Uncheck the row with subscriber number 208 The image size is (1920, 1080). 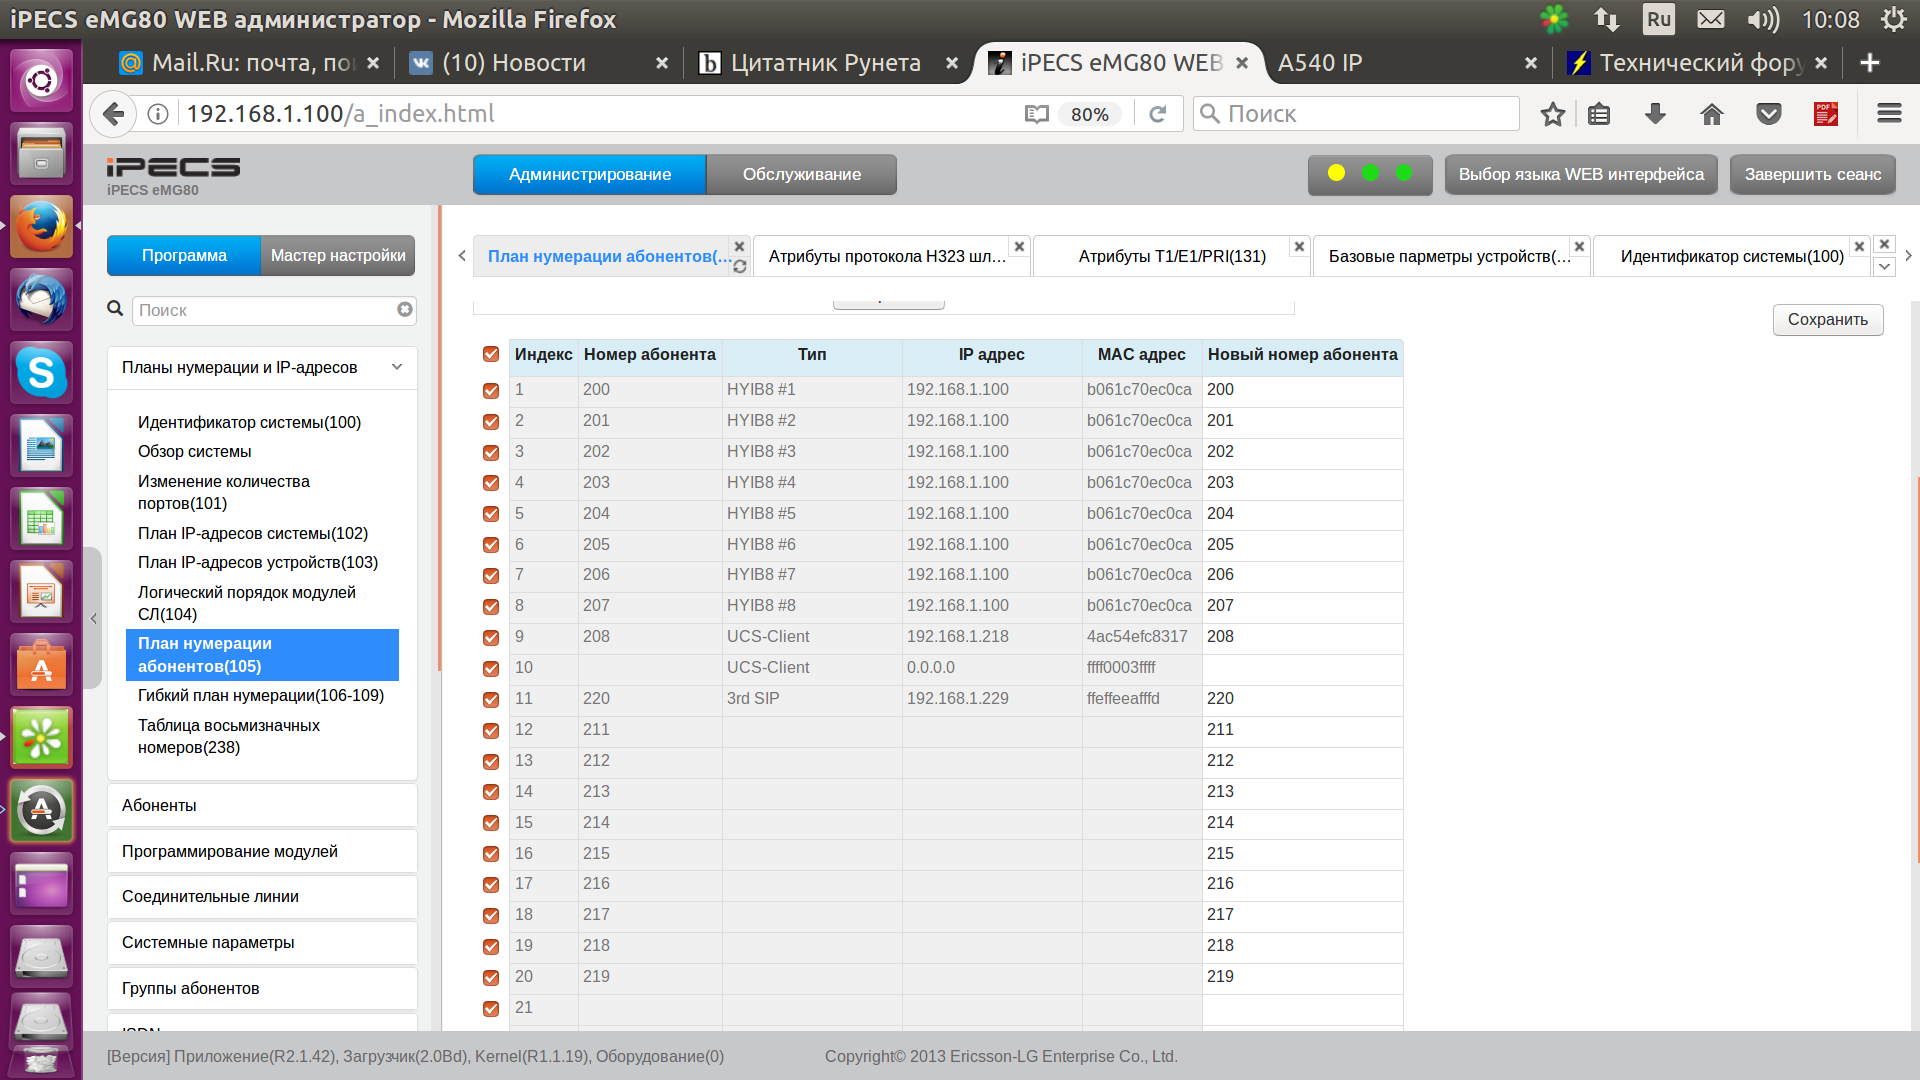click(491, 637)
